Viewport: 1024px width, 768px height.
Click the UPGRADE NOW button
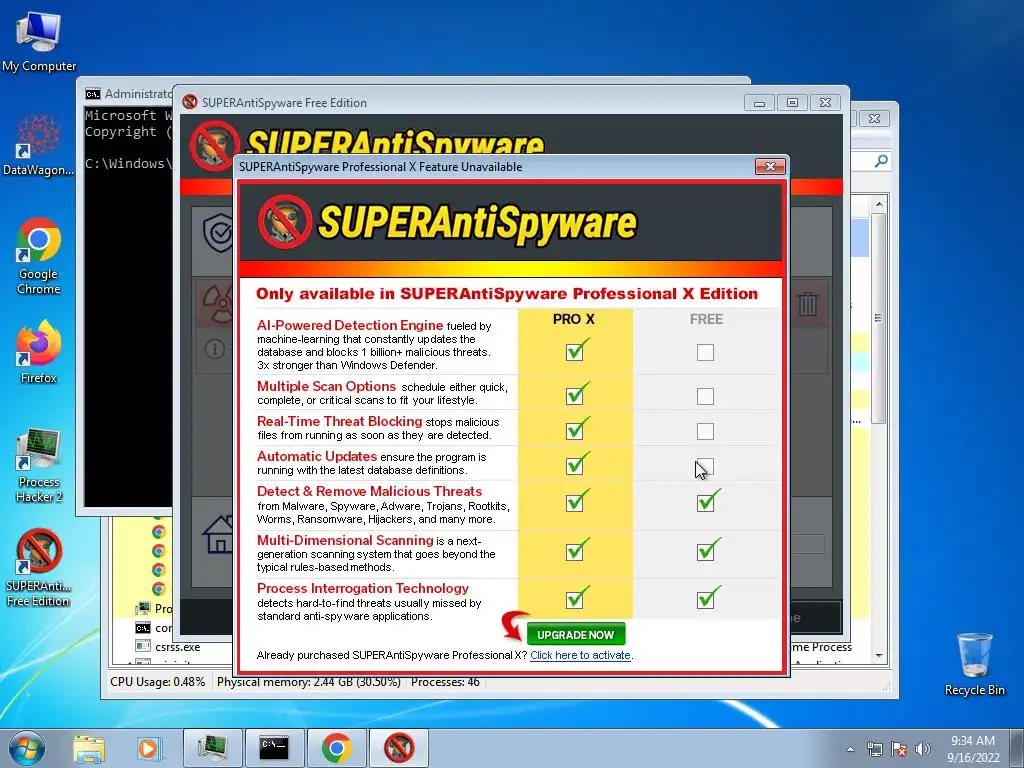[x=575, y=634]
